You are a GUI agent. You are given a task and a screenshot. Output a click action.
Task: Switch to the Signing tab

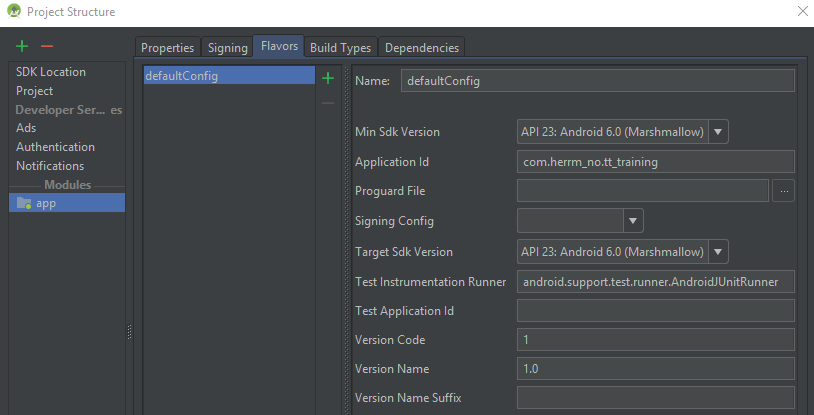pos(227,48)
